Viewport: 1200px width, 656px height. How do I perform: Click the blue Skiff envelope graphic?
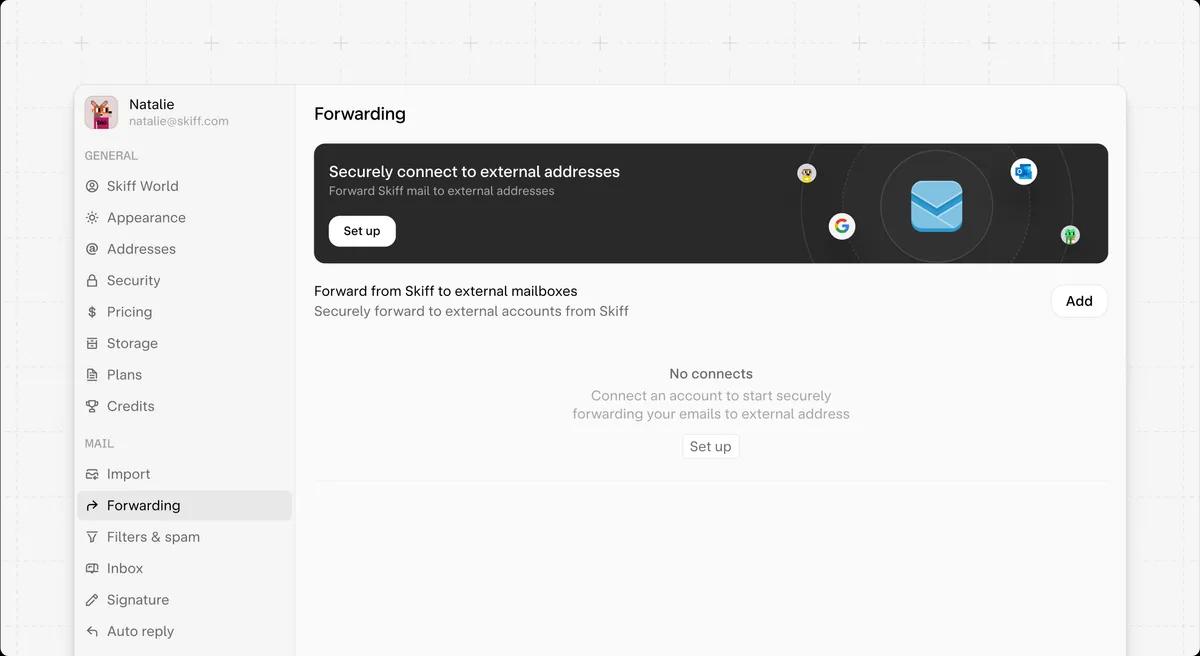pos(935,205)
